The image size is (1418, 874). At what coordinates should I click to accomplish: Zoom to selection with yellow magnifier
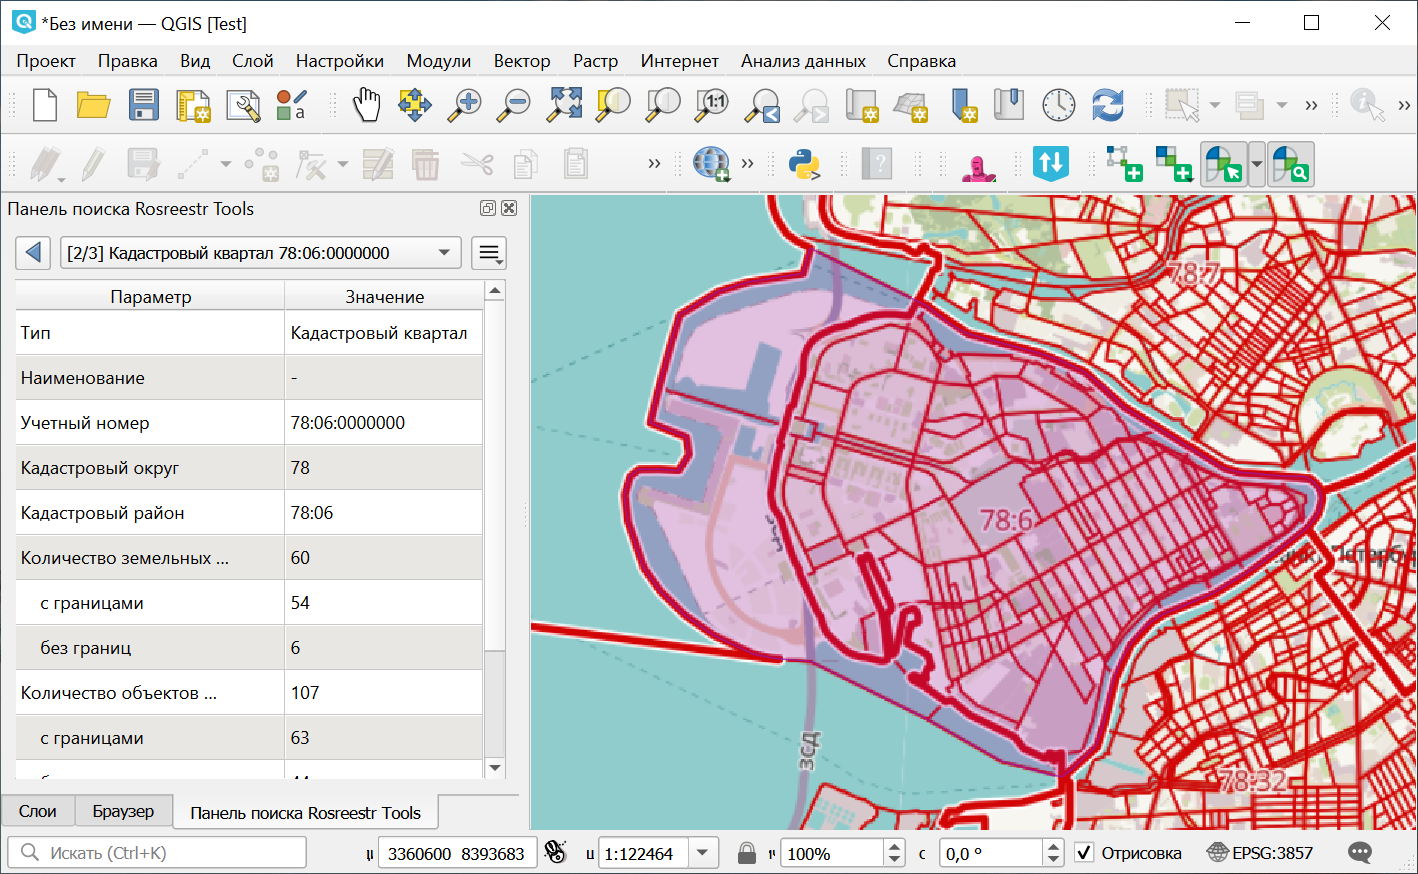coord(613,105)
